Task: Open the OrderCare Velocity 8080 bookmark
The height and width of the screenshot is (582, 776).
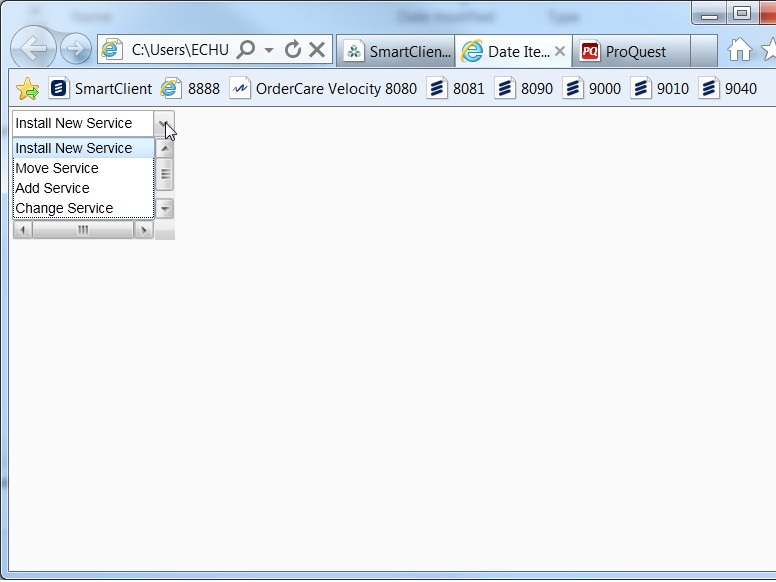Action: (323, 89)
